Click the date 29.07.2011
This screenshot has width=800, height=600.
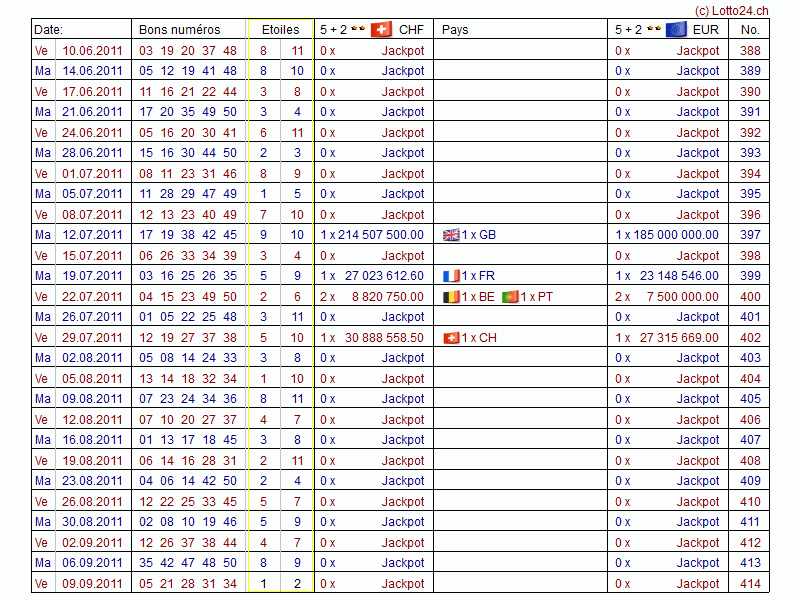pos(92,338)
